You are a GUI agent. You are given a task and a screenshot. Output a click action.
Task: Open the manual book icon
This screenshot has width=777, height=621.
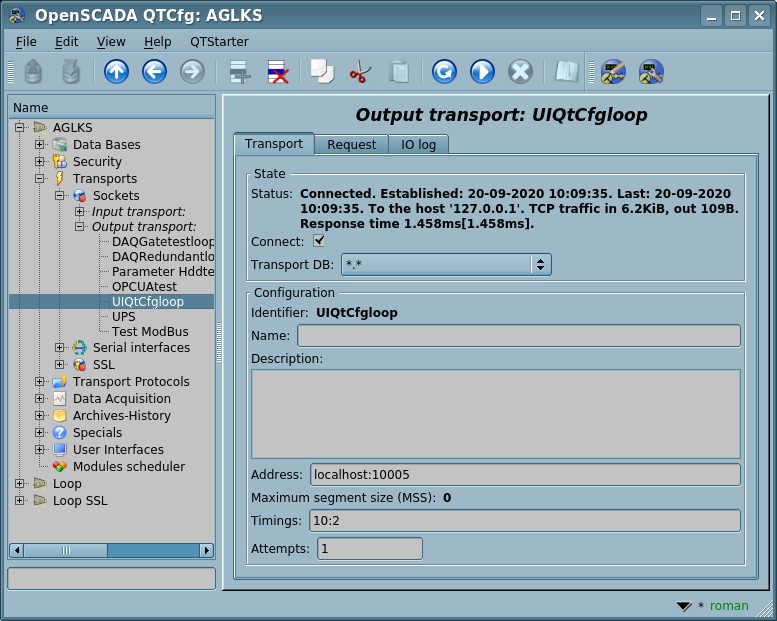(x=567, y=72)
